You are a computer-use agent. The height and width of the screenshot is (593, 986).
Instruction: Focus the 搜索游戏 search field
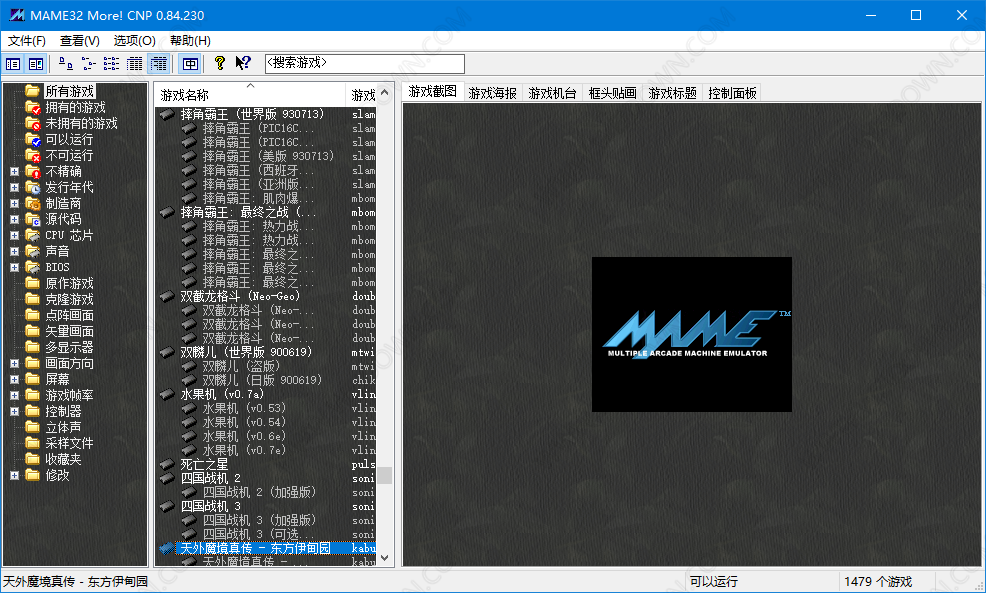pos(365,64)
